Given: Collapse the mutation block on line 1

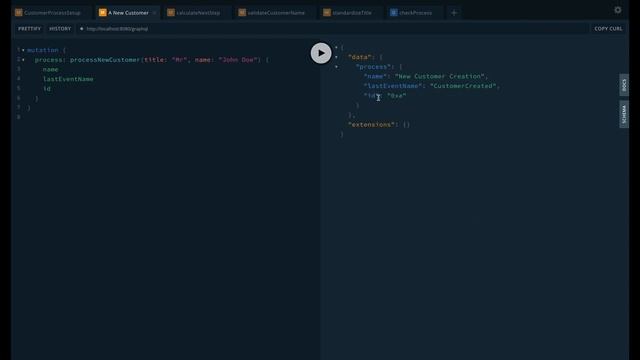Looking at the screenshot, I should 23,50.
